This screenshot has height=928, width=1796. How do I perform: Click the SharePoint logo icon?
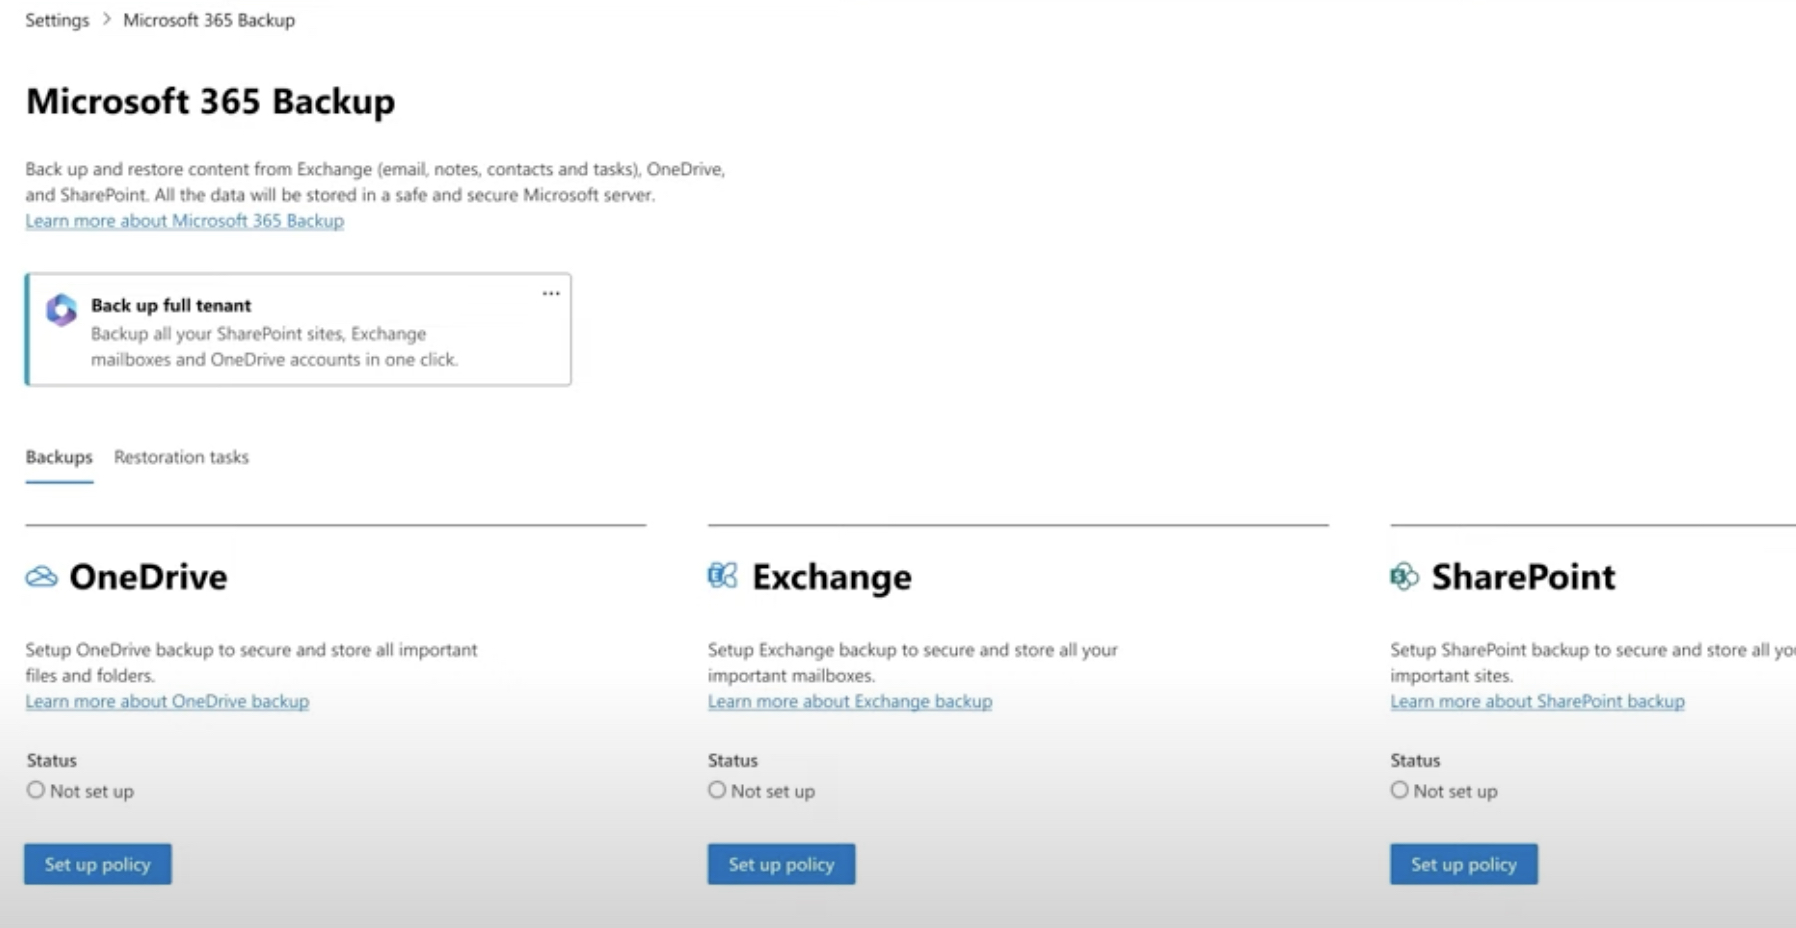pyautogui.click(x=1404, y=576)
